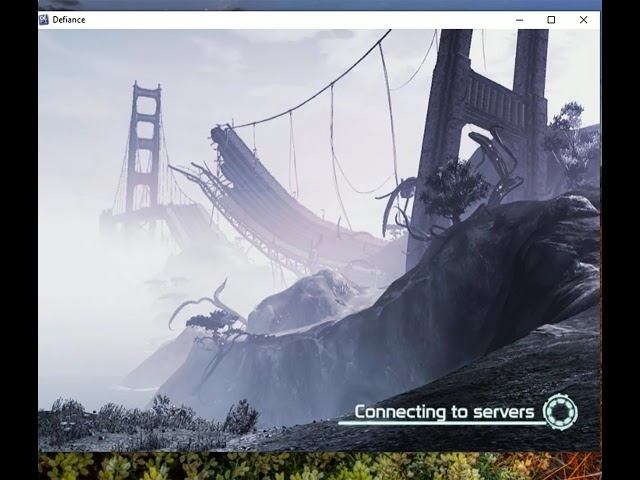Viewport: 640px width, 480px height.
Task: Click the circular loading spinner icon
Action: (560, 411)
